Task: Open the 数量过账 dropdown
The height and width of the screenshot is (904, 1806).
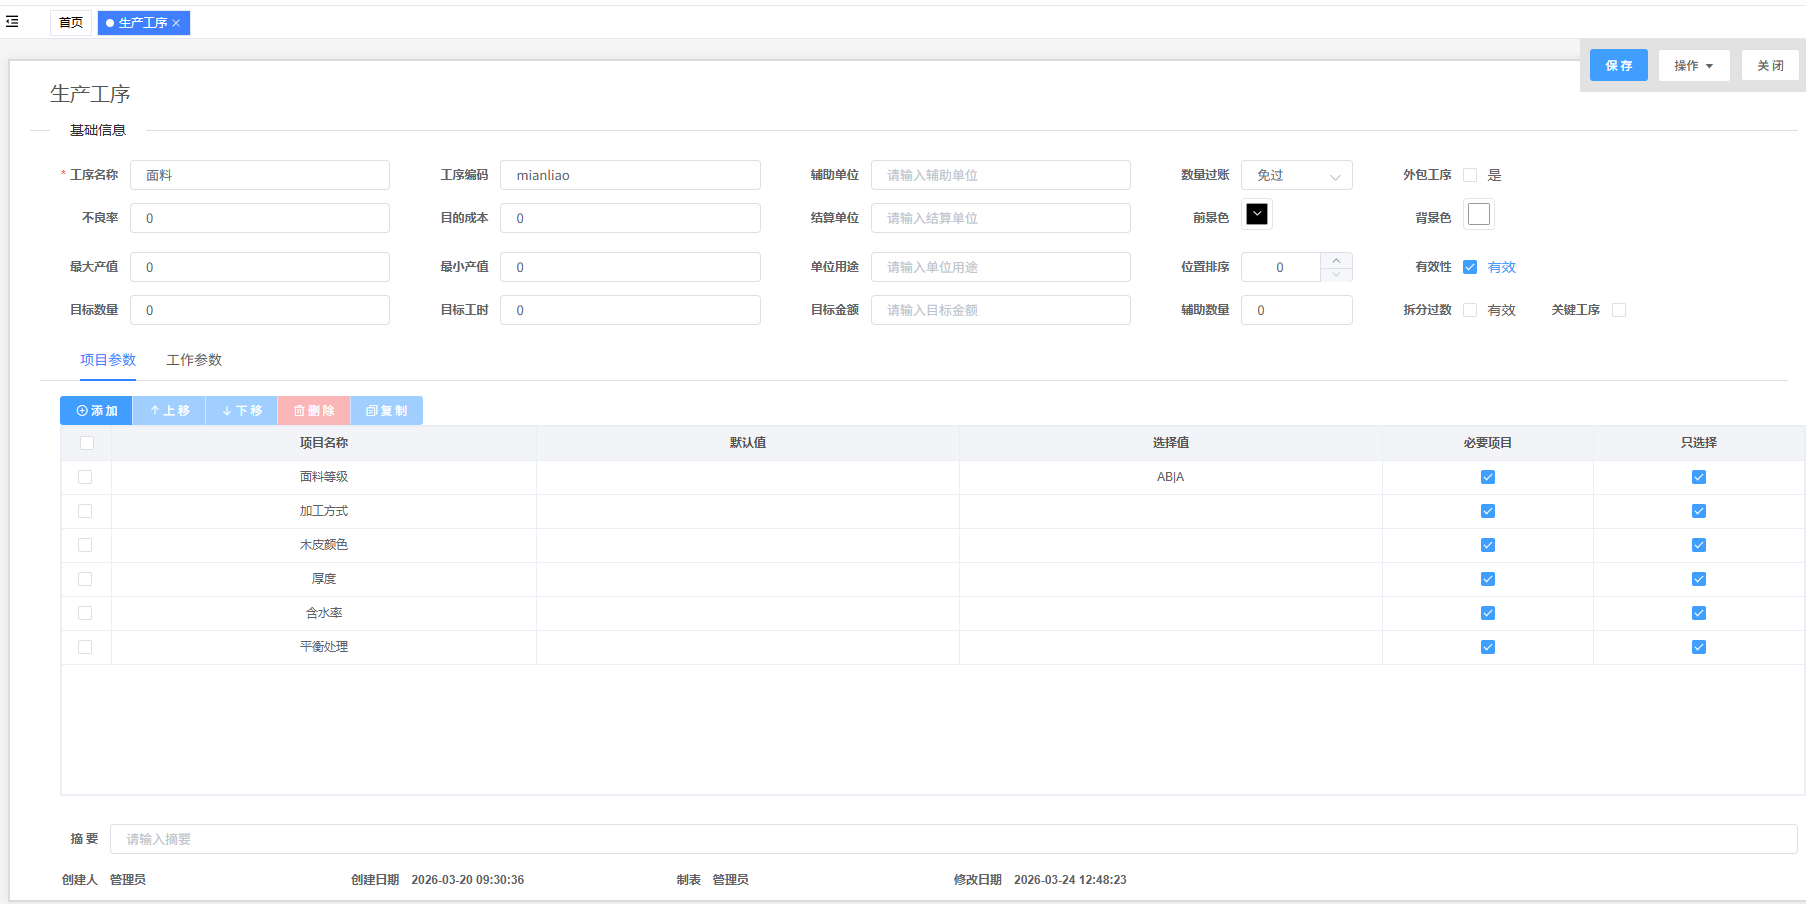Action: (x=1296, y=175)
